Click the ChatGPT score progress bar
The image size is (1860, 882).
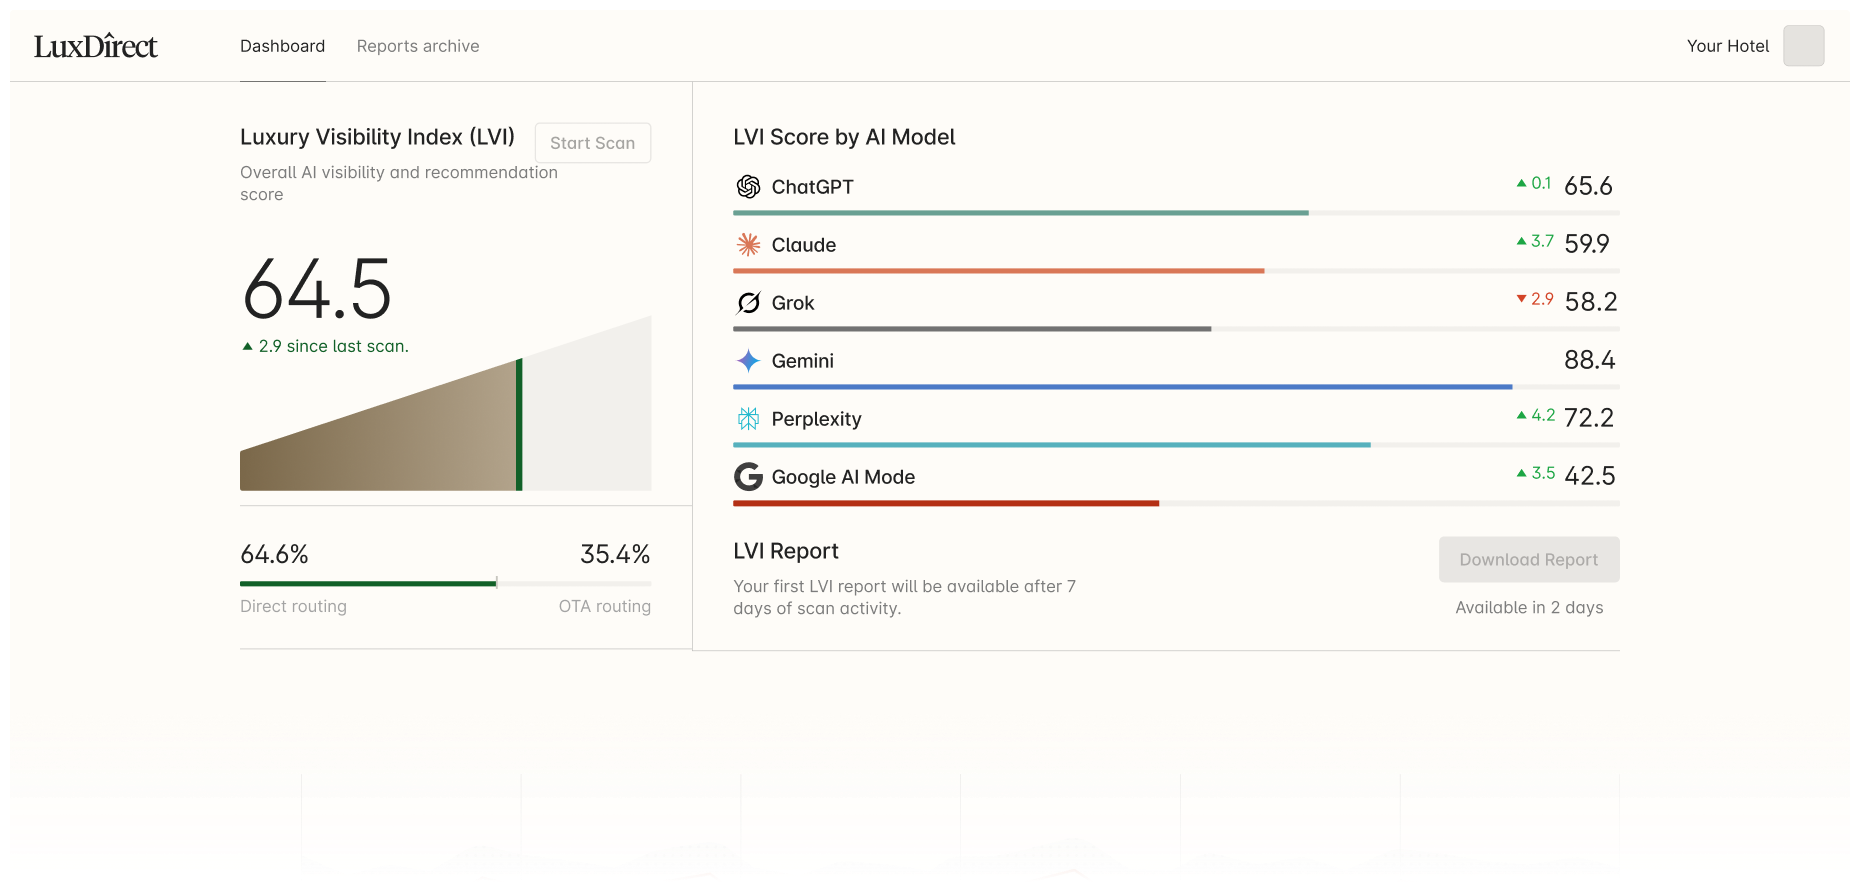[1176, 213]
